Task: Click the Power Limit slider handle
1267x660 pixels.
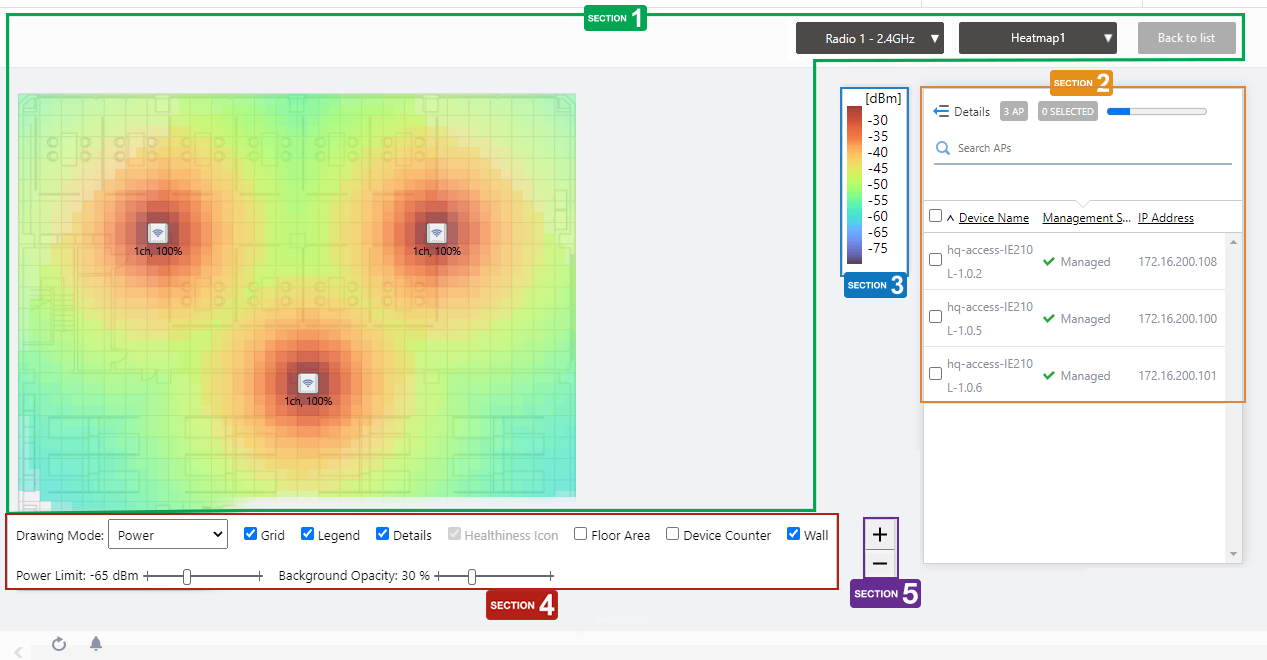Action: (x=187, y=576)
